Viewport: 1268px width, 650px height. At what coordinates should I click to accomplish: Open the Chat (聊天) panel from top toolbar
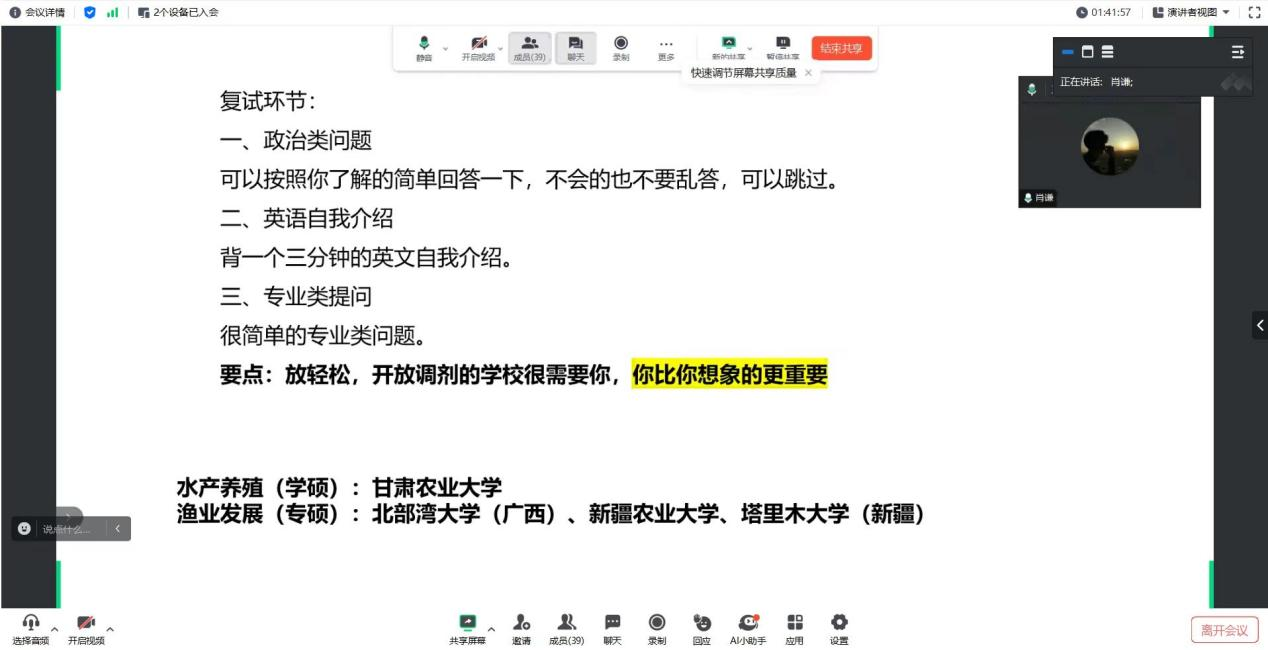pyautogui.click(x=576, y=47)
